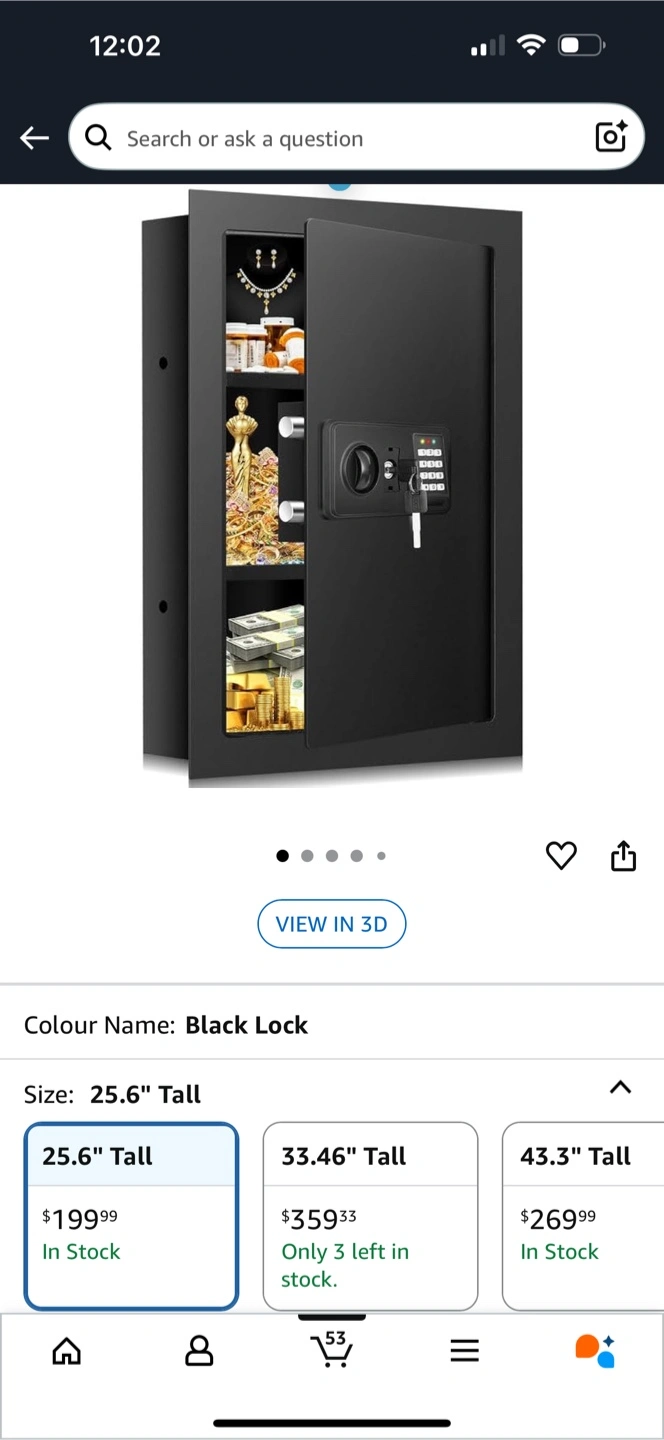Open Rufus AI assistant icon
Viewport: 664px width, 1440px height.
(x=595, y=1350)
